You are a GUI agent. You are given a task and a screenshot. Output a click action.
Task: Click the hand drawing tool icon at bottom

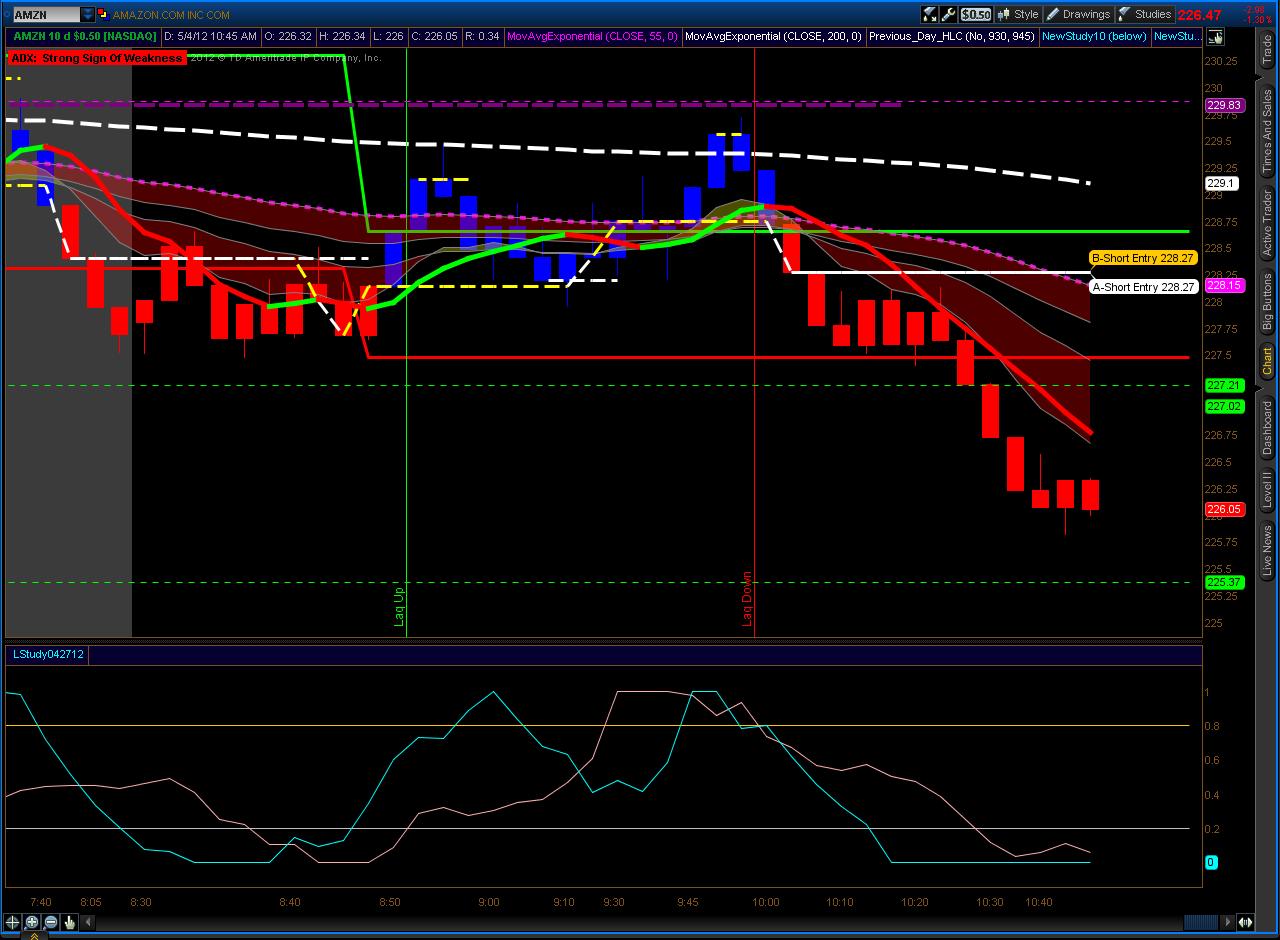[70, 922]
